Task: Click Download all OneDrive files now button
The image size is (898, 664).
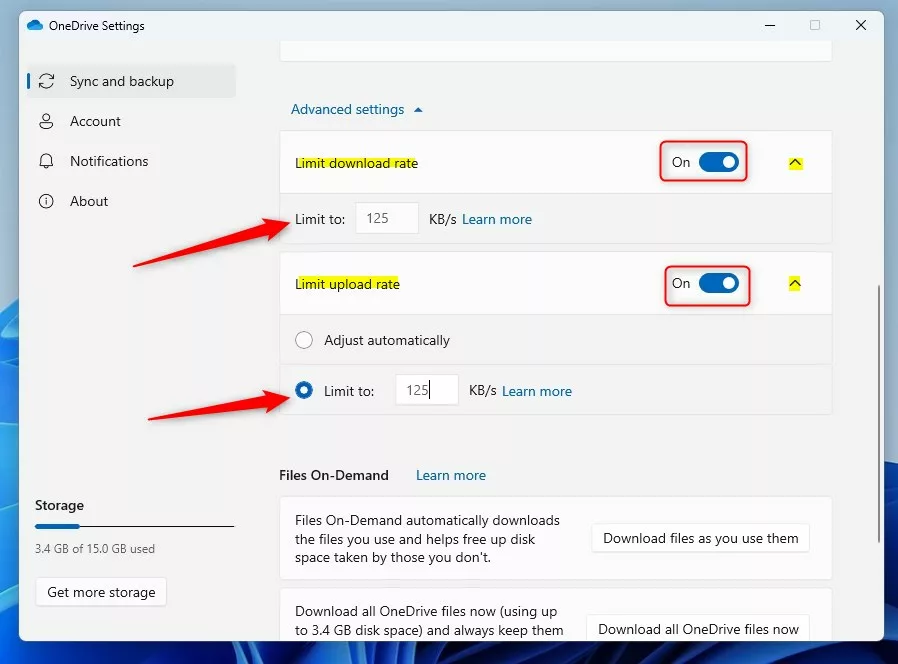Action: click(698, 628)
